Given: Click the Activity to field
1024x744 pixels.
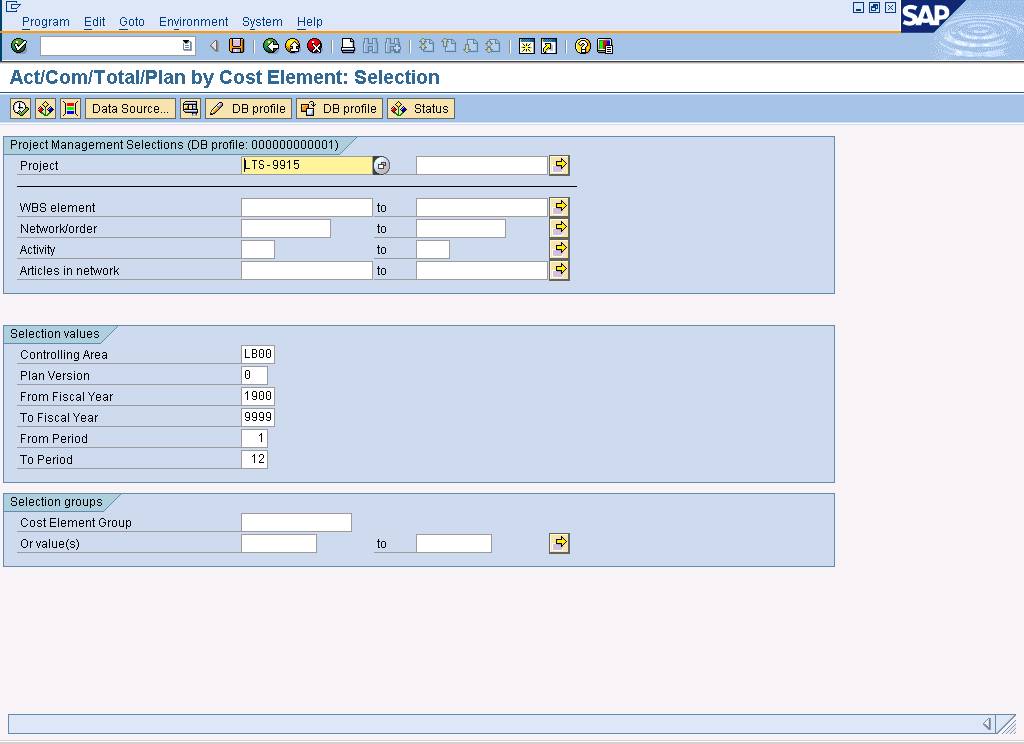Looking at the screenshot, I should pos(433,249).
